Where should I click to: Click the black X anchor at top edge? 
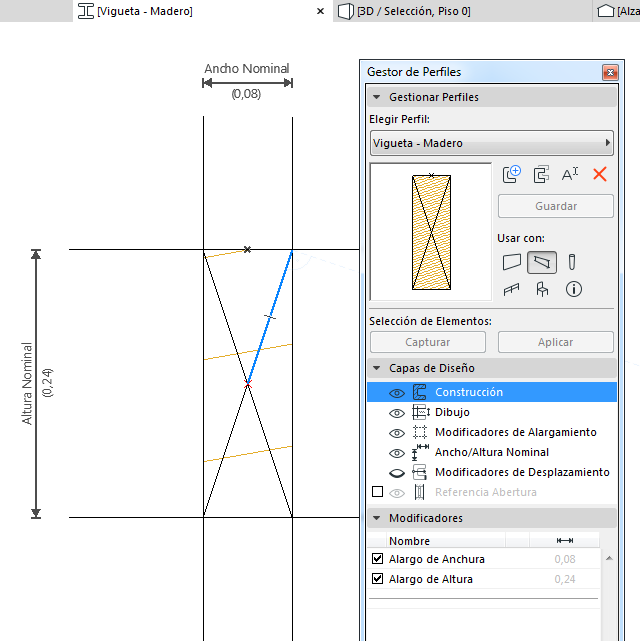pyautogui.click(x=247, y=249)
